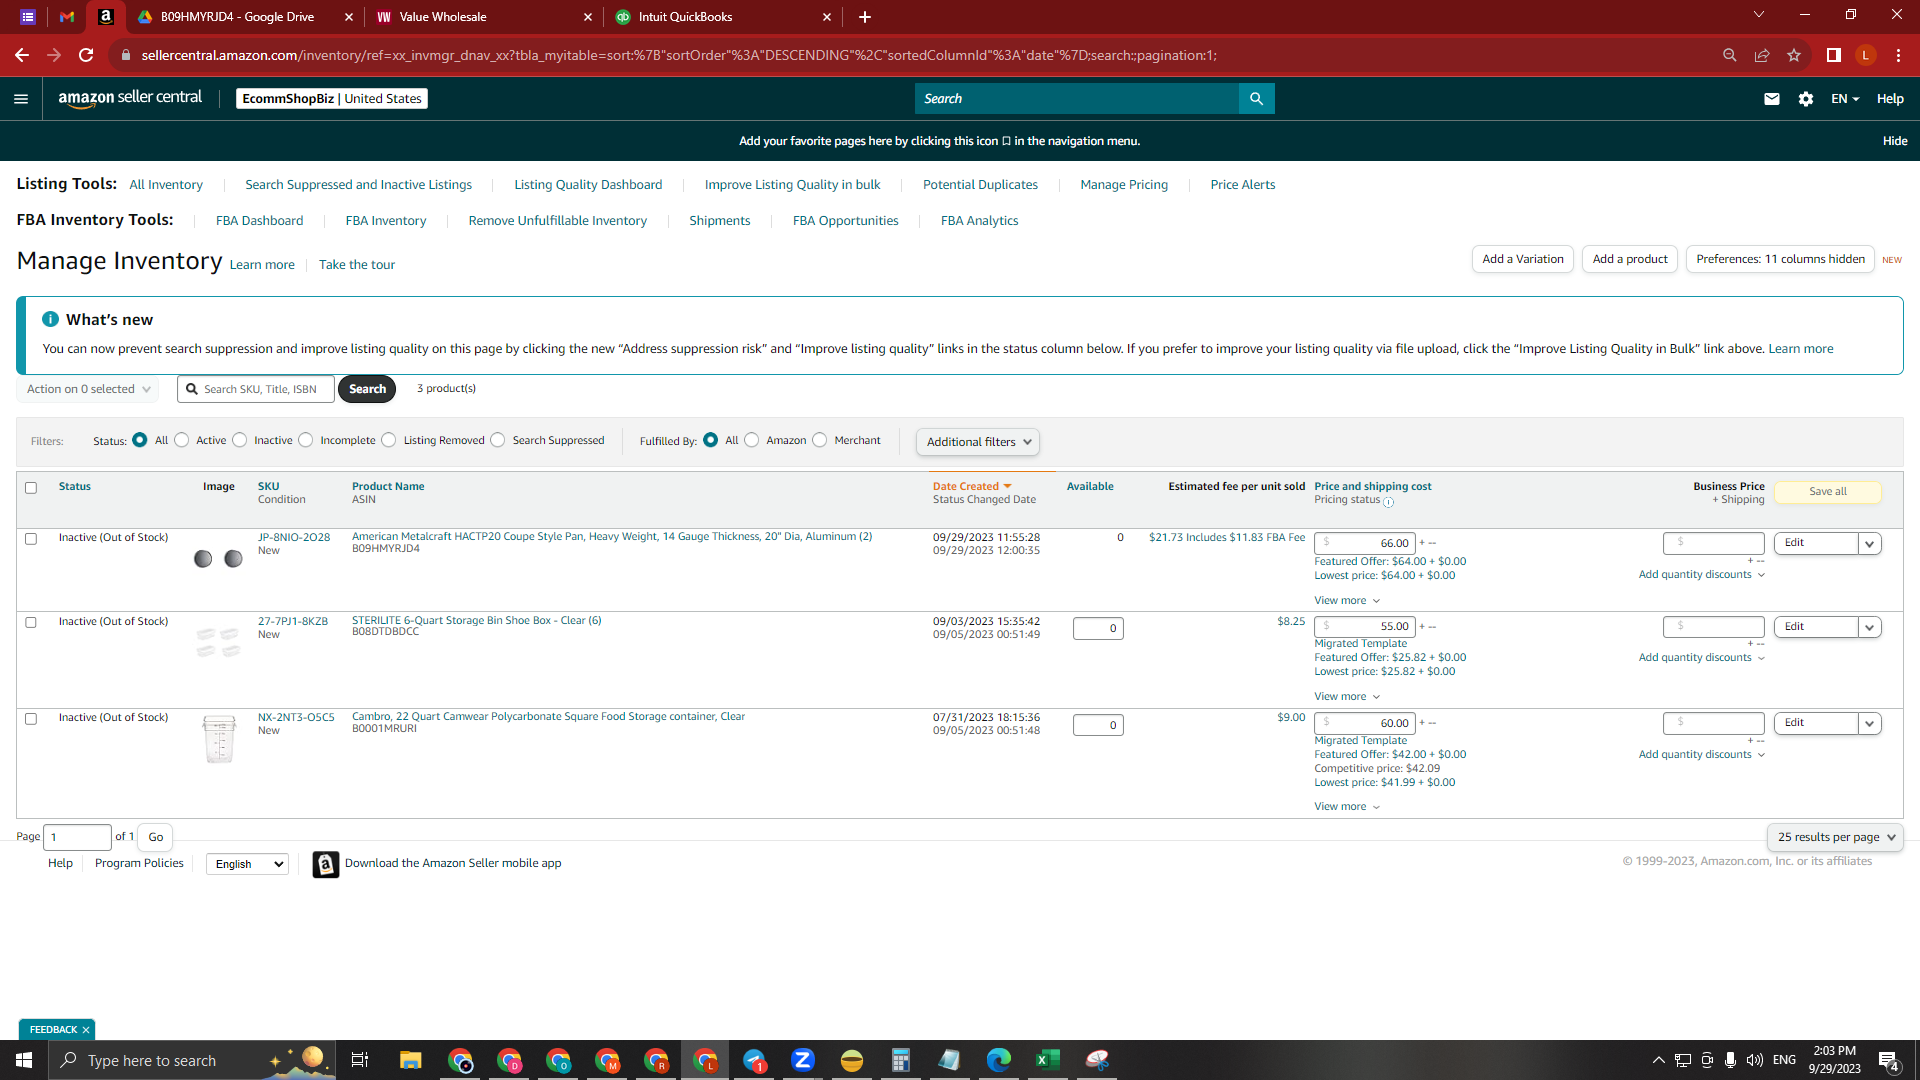Click the Amazon mobile app icon
Viewport: 1920px width, 1080px height.
(x=326, y=864)
